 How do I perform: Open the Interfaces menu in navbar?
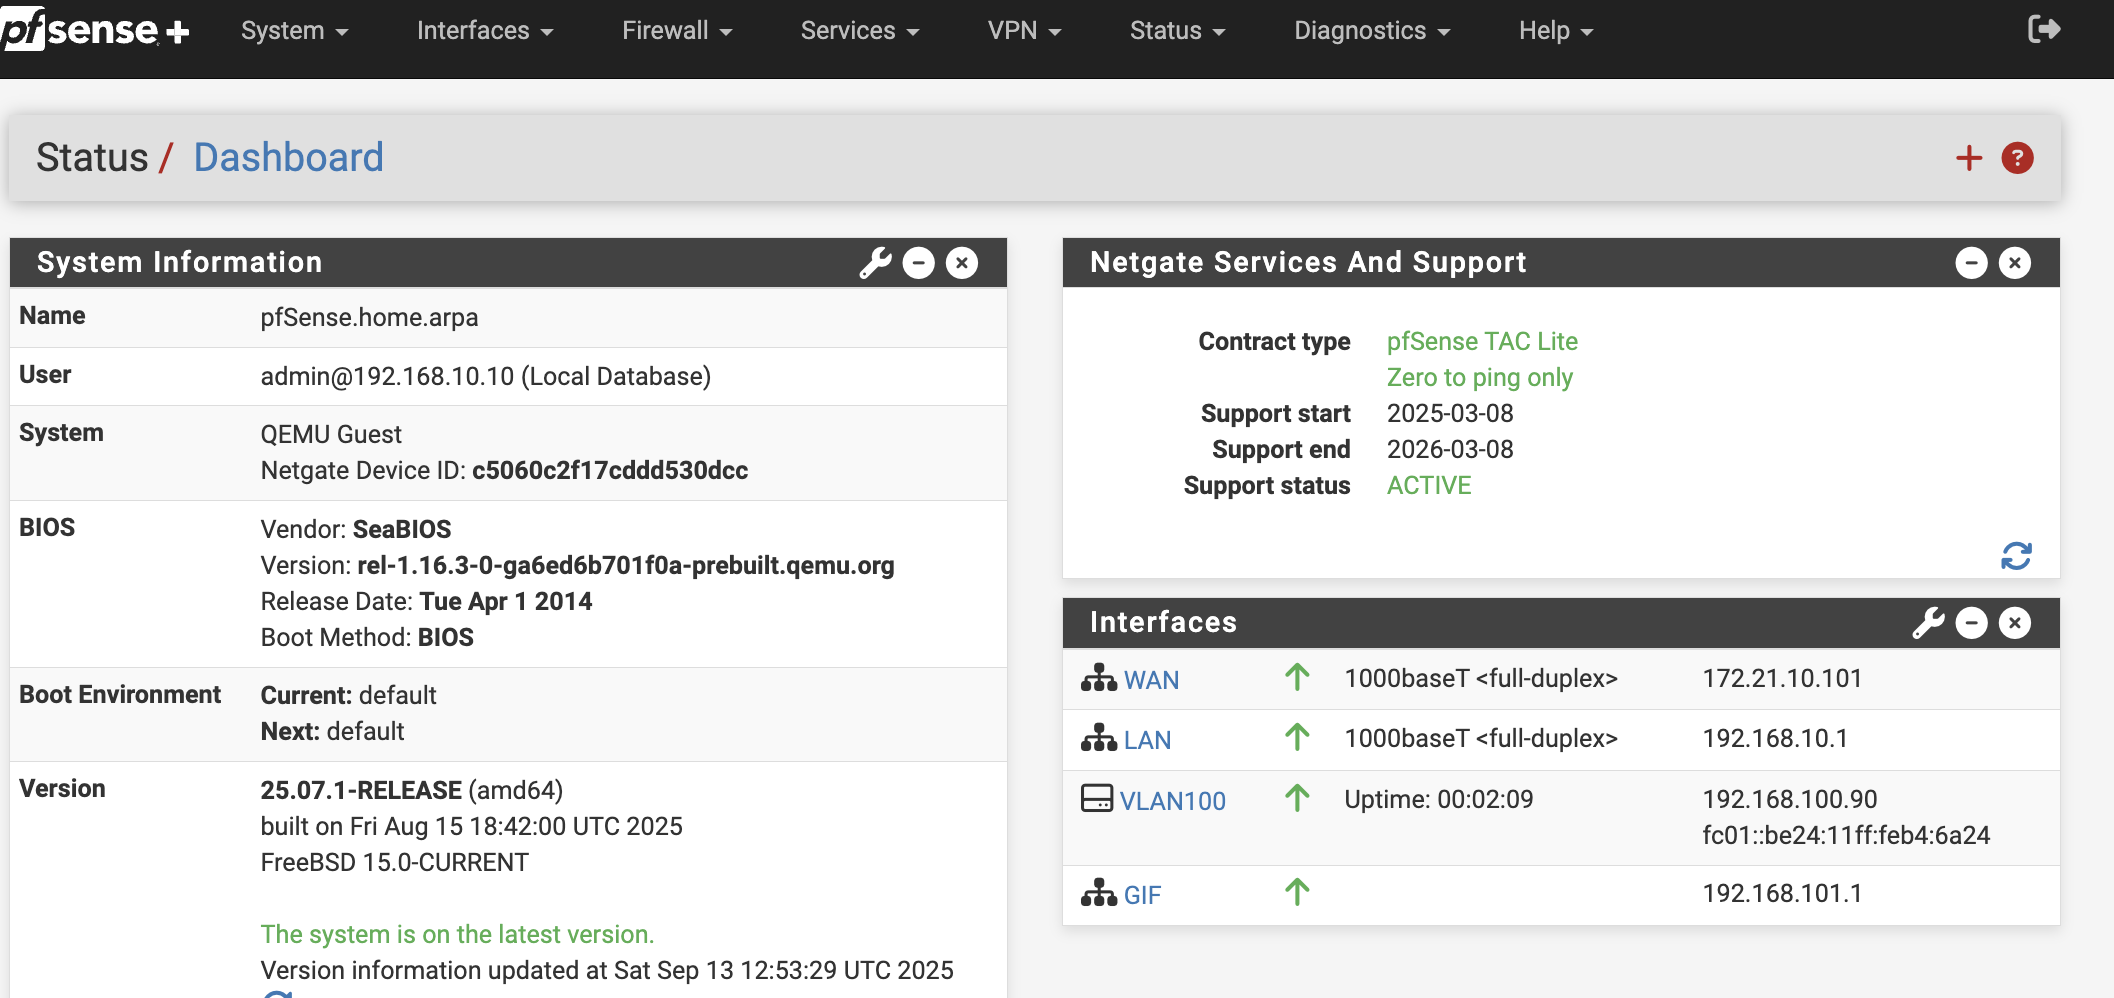click(x=485, y=31)
